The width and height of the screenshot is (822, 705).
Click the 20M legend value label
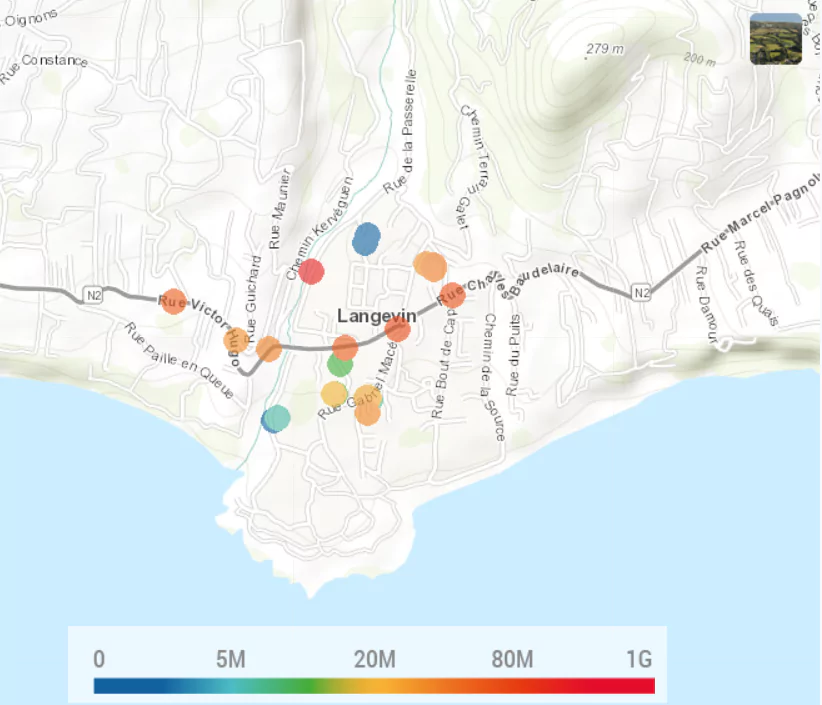(x=374, y=659)
